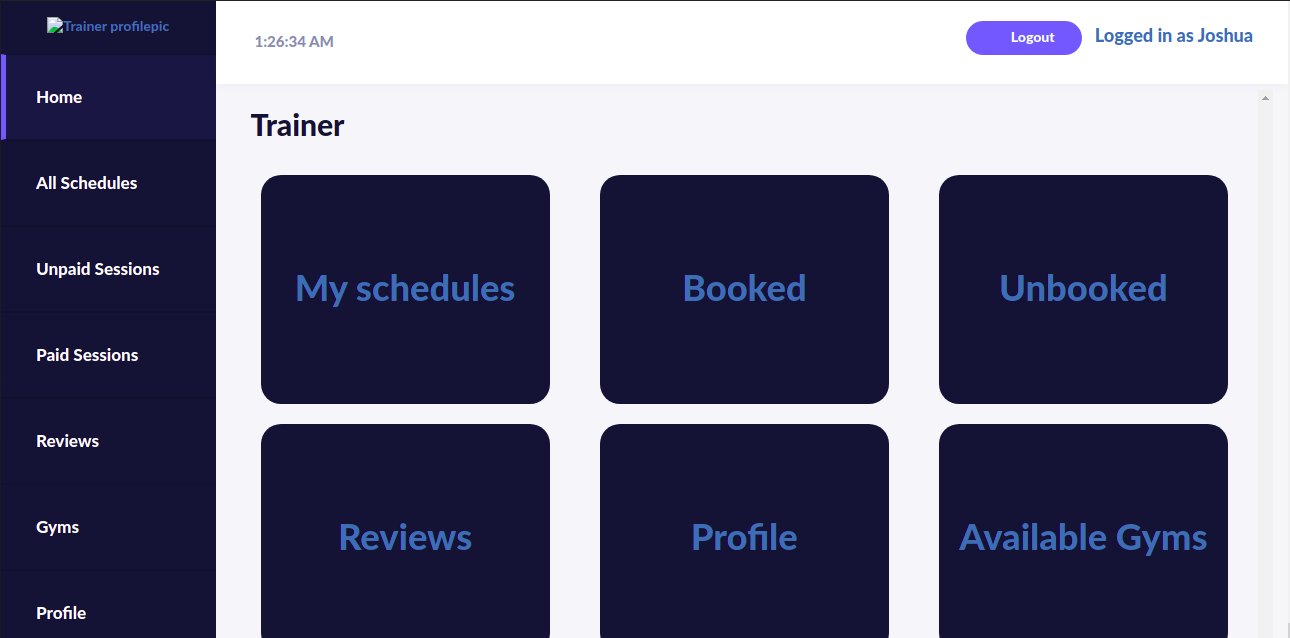Open the Logged in as Joshua link
This screenshot has width=1290, height=638.
(1173, 36)
